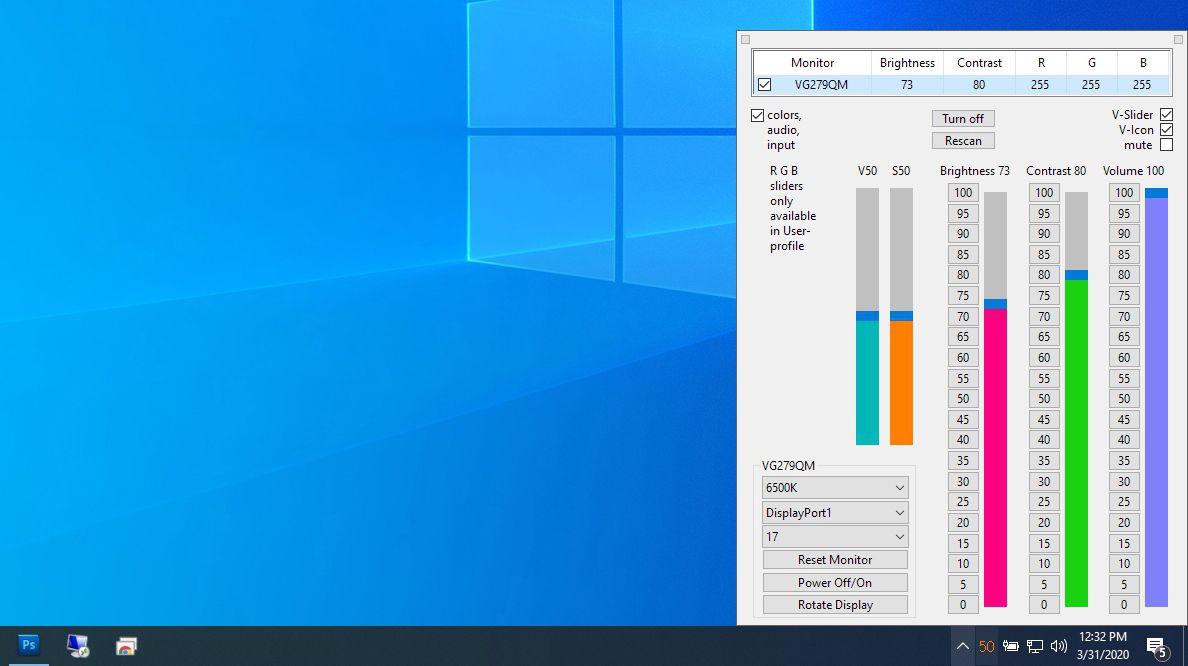
Task: Open the battery tray icon
Action: [x=1011, y=646]
